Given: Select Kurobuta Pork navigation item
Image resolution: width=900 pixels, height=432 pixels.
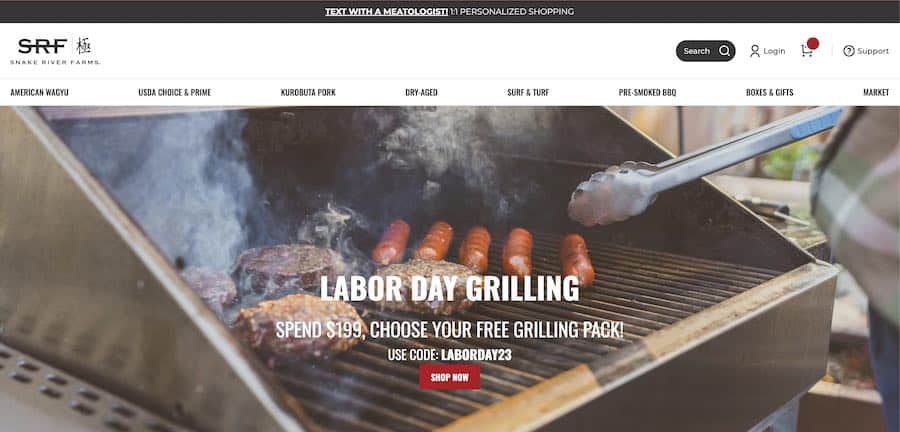Looking at the screenshot, I should (x=308, y=92).
